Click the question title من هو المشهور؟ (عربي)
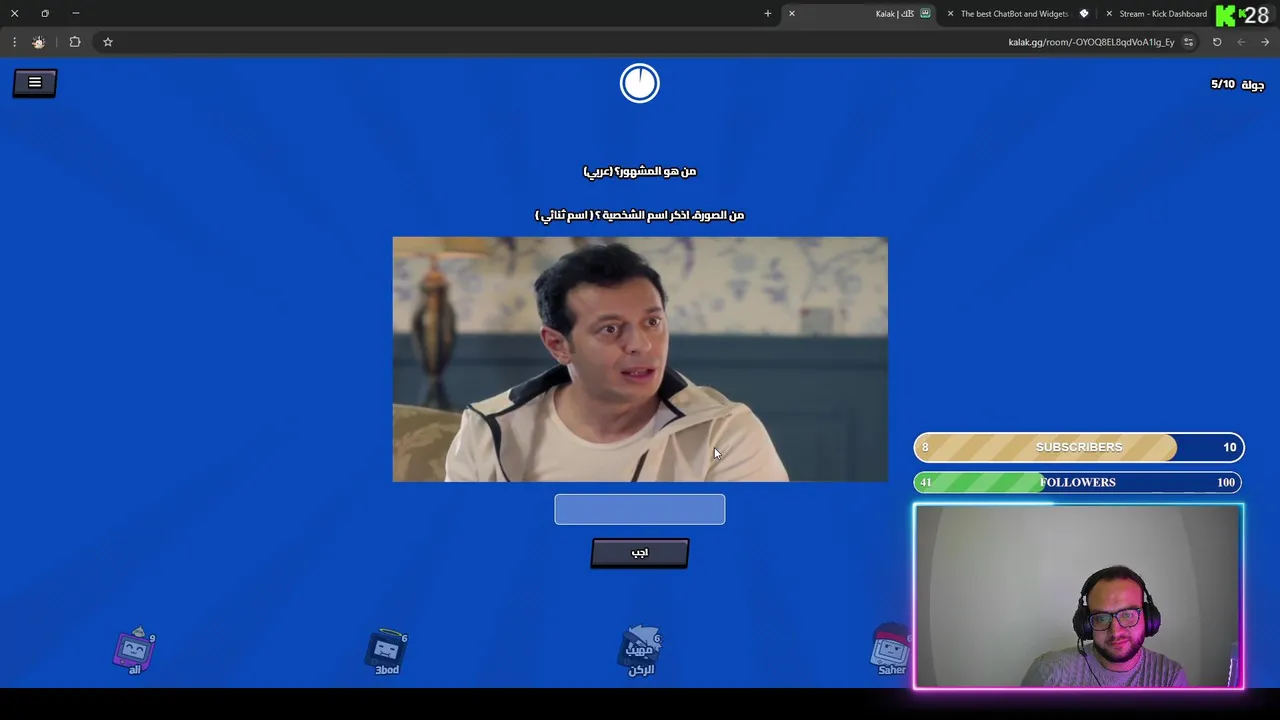The width and height of the screenshot is (1280, 720). tap(640, 171)
